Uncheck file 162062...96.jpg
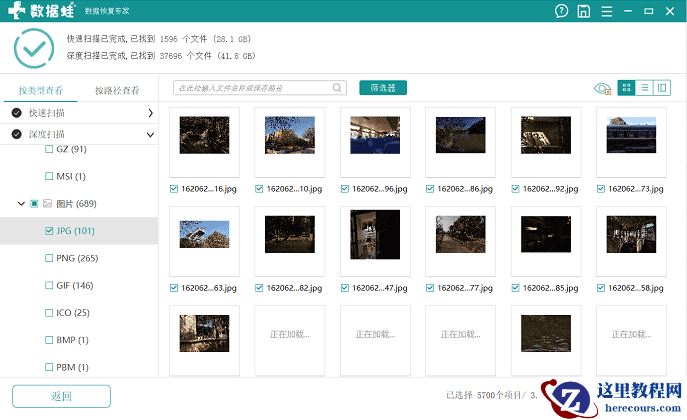Viewport: 687px width, 420px height. [x=345, y=189]
